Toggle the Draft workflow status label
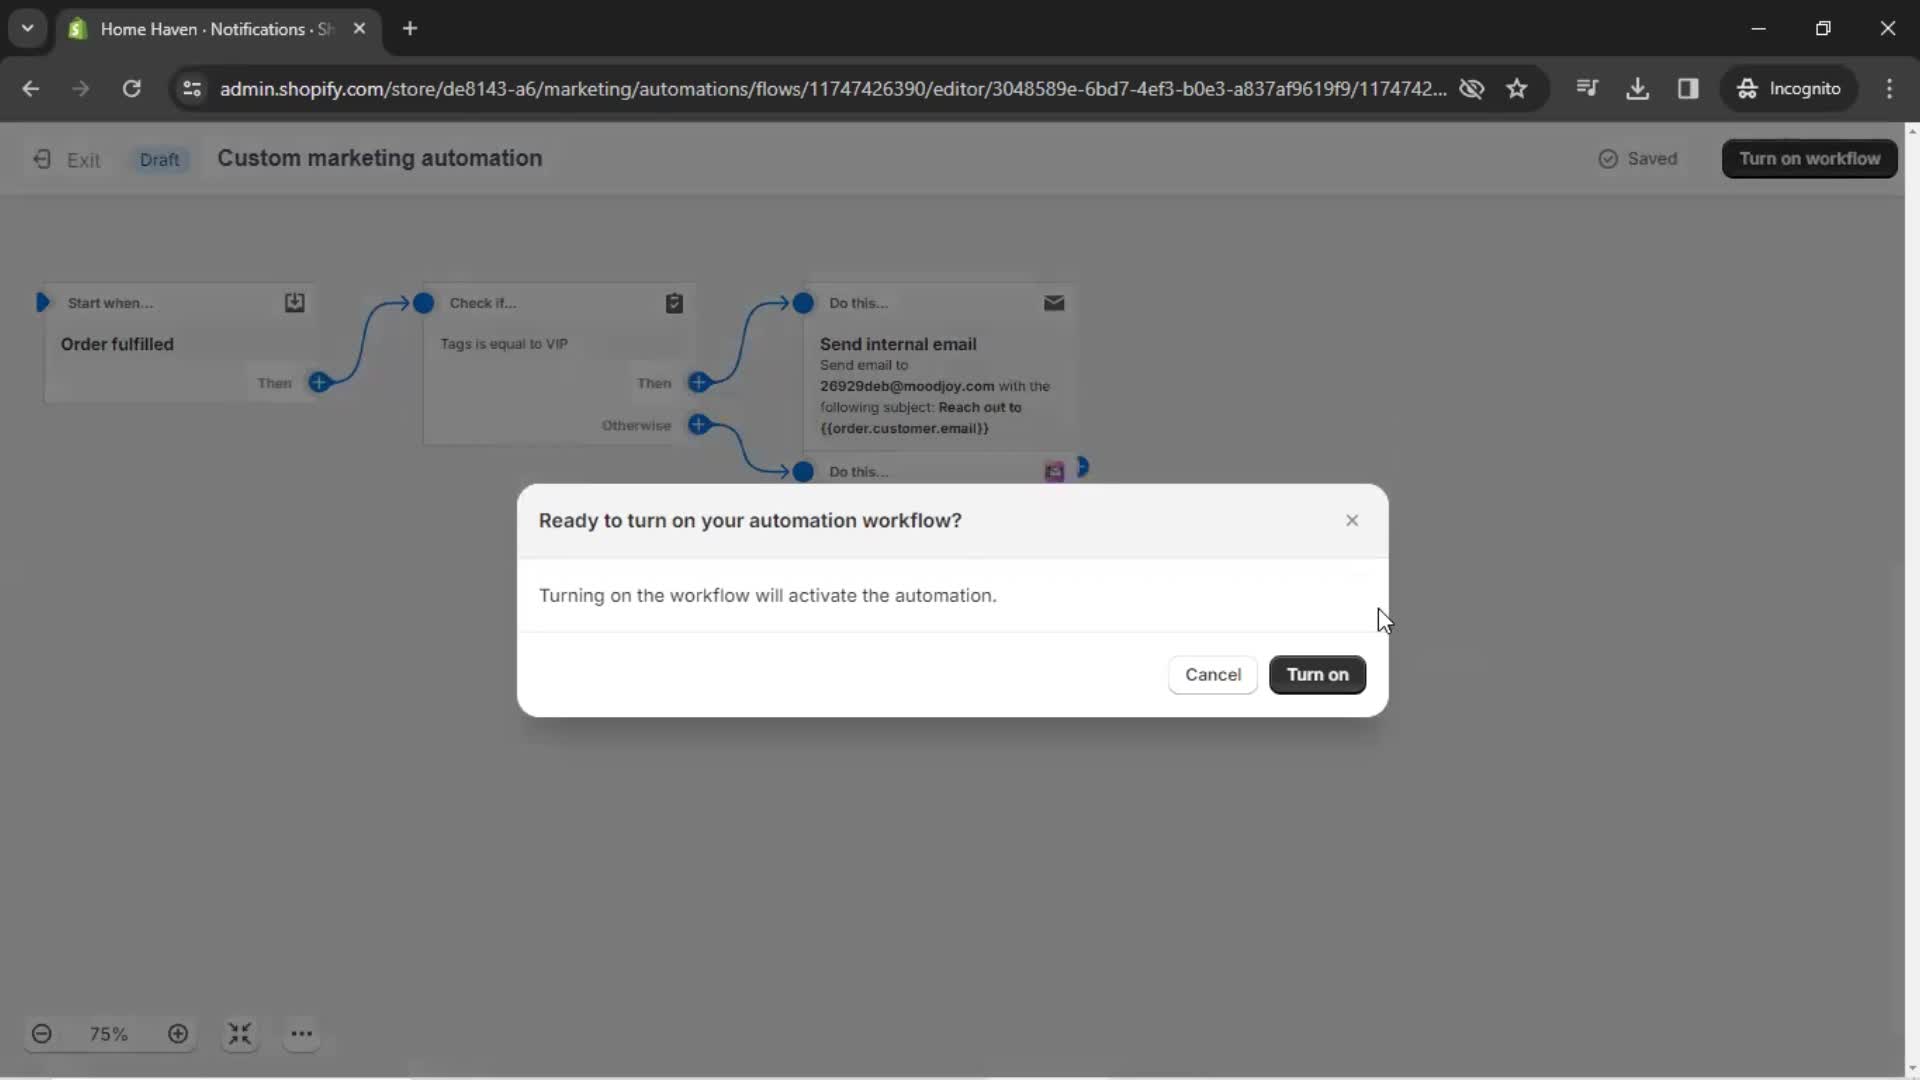1920x1080 pixels. [x=158, y=158]
